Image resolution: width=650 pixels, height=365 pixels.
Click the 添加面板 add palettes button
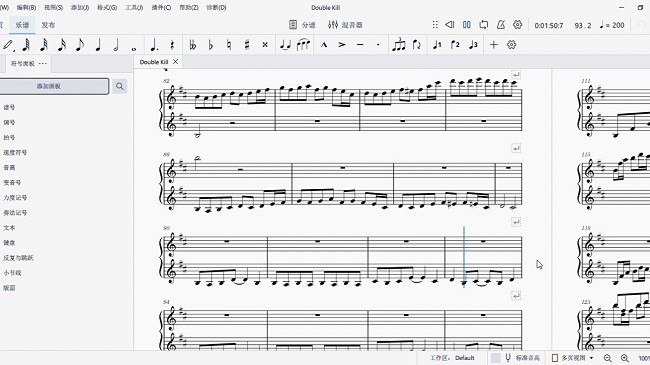tap(54, 86)
